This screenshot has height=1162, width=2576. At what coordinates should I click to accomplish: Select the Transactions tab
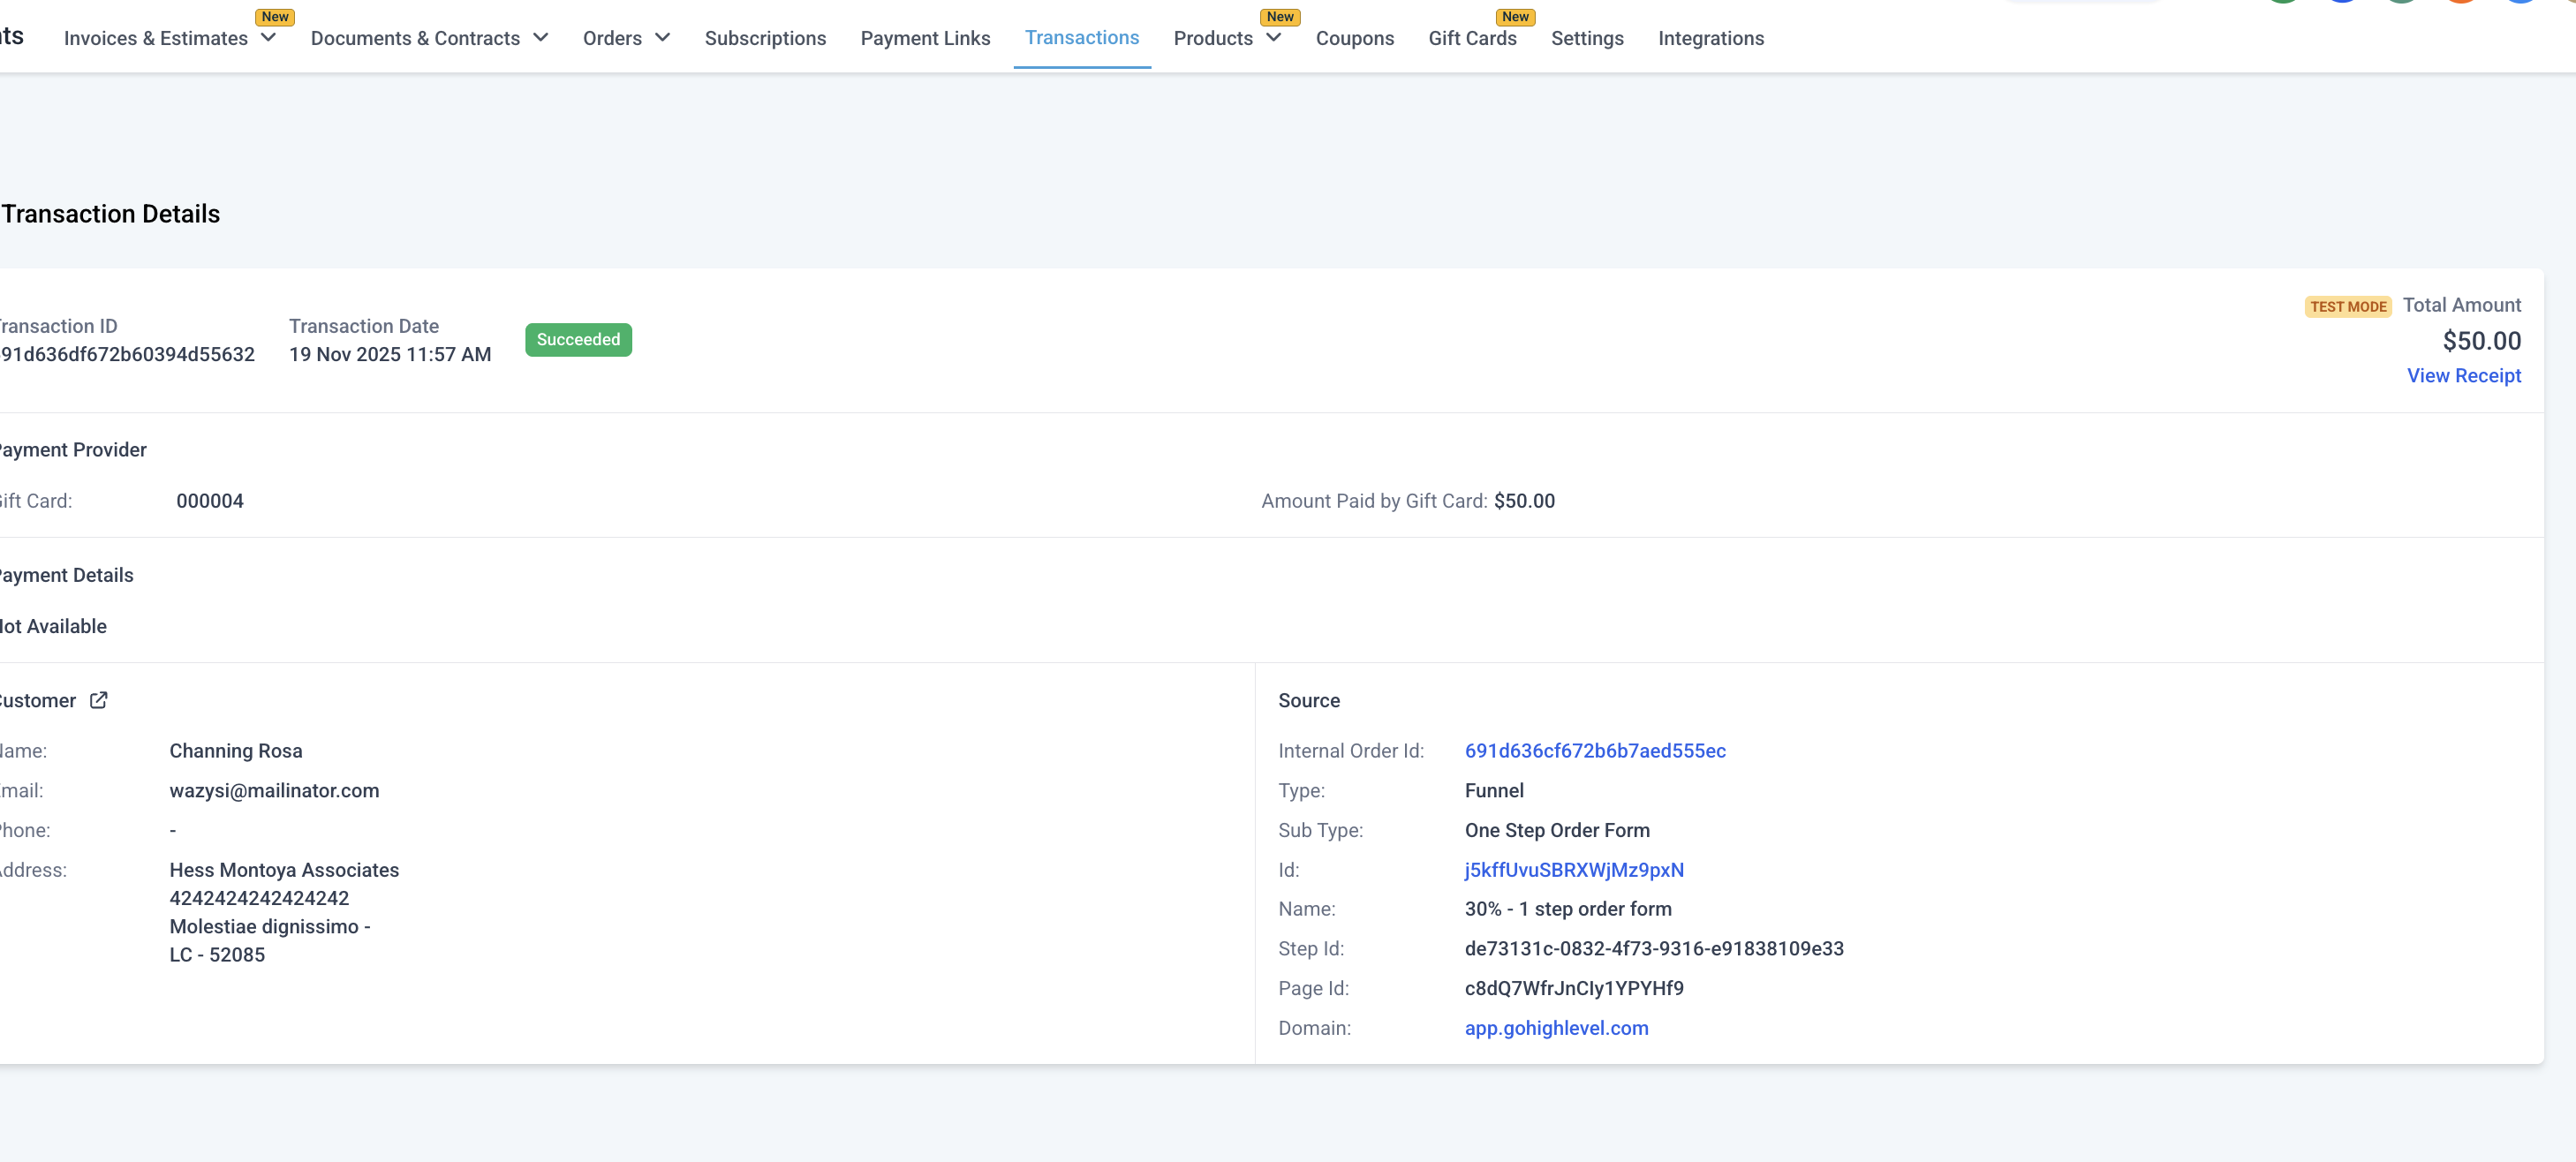tap(1082, 37)
